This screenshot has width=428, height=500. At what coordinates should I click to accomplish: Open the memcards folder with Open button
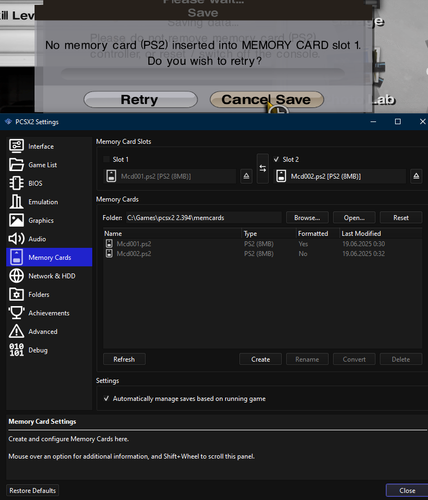pyautogui.click(x=354, y=218)
